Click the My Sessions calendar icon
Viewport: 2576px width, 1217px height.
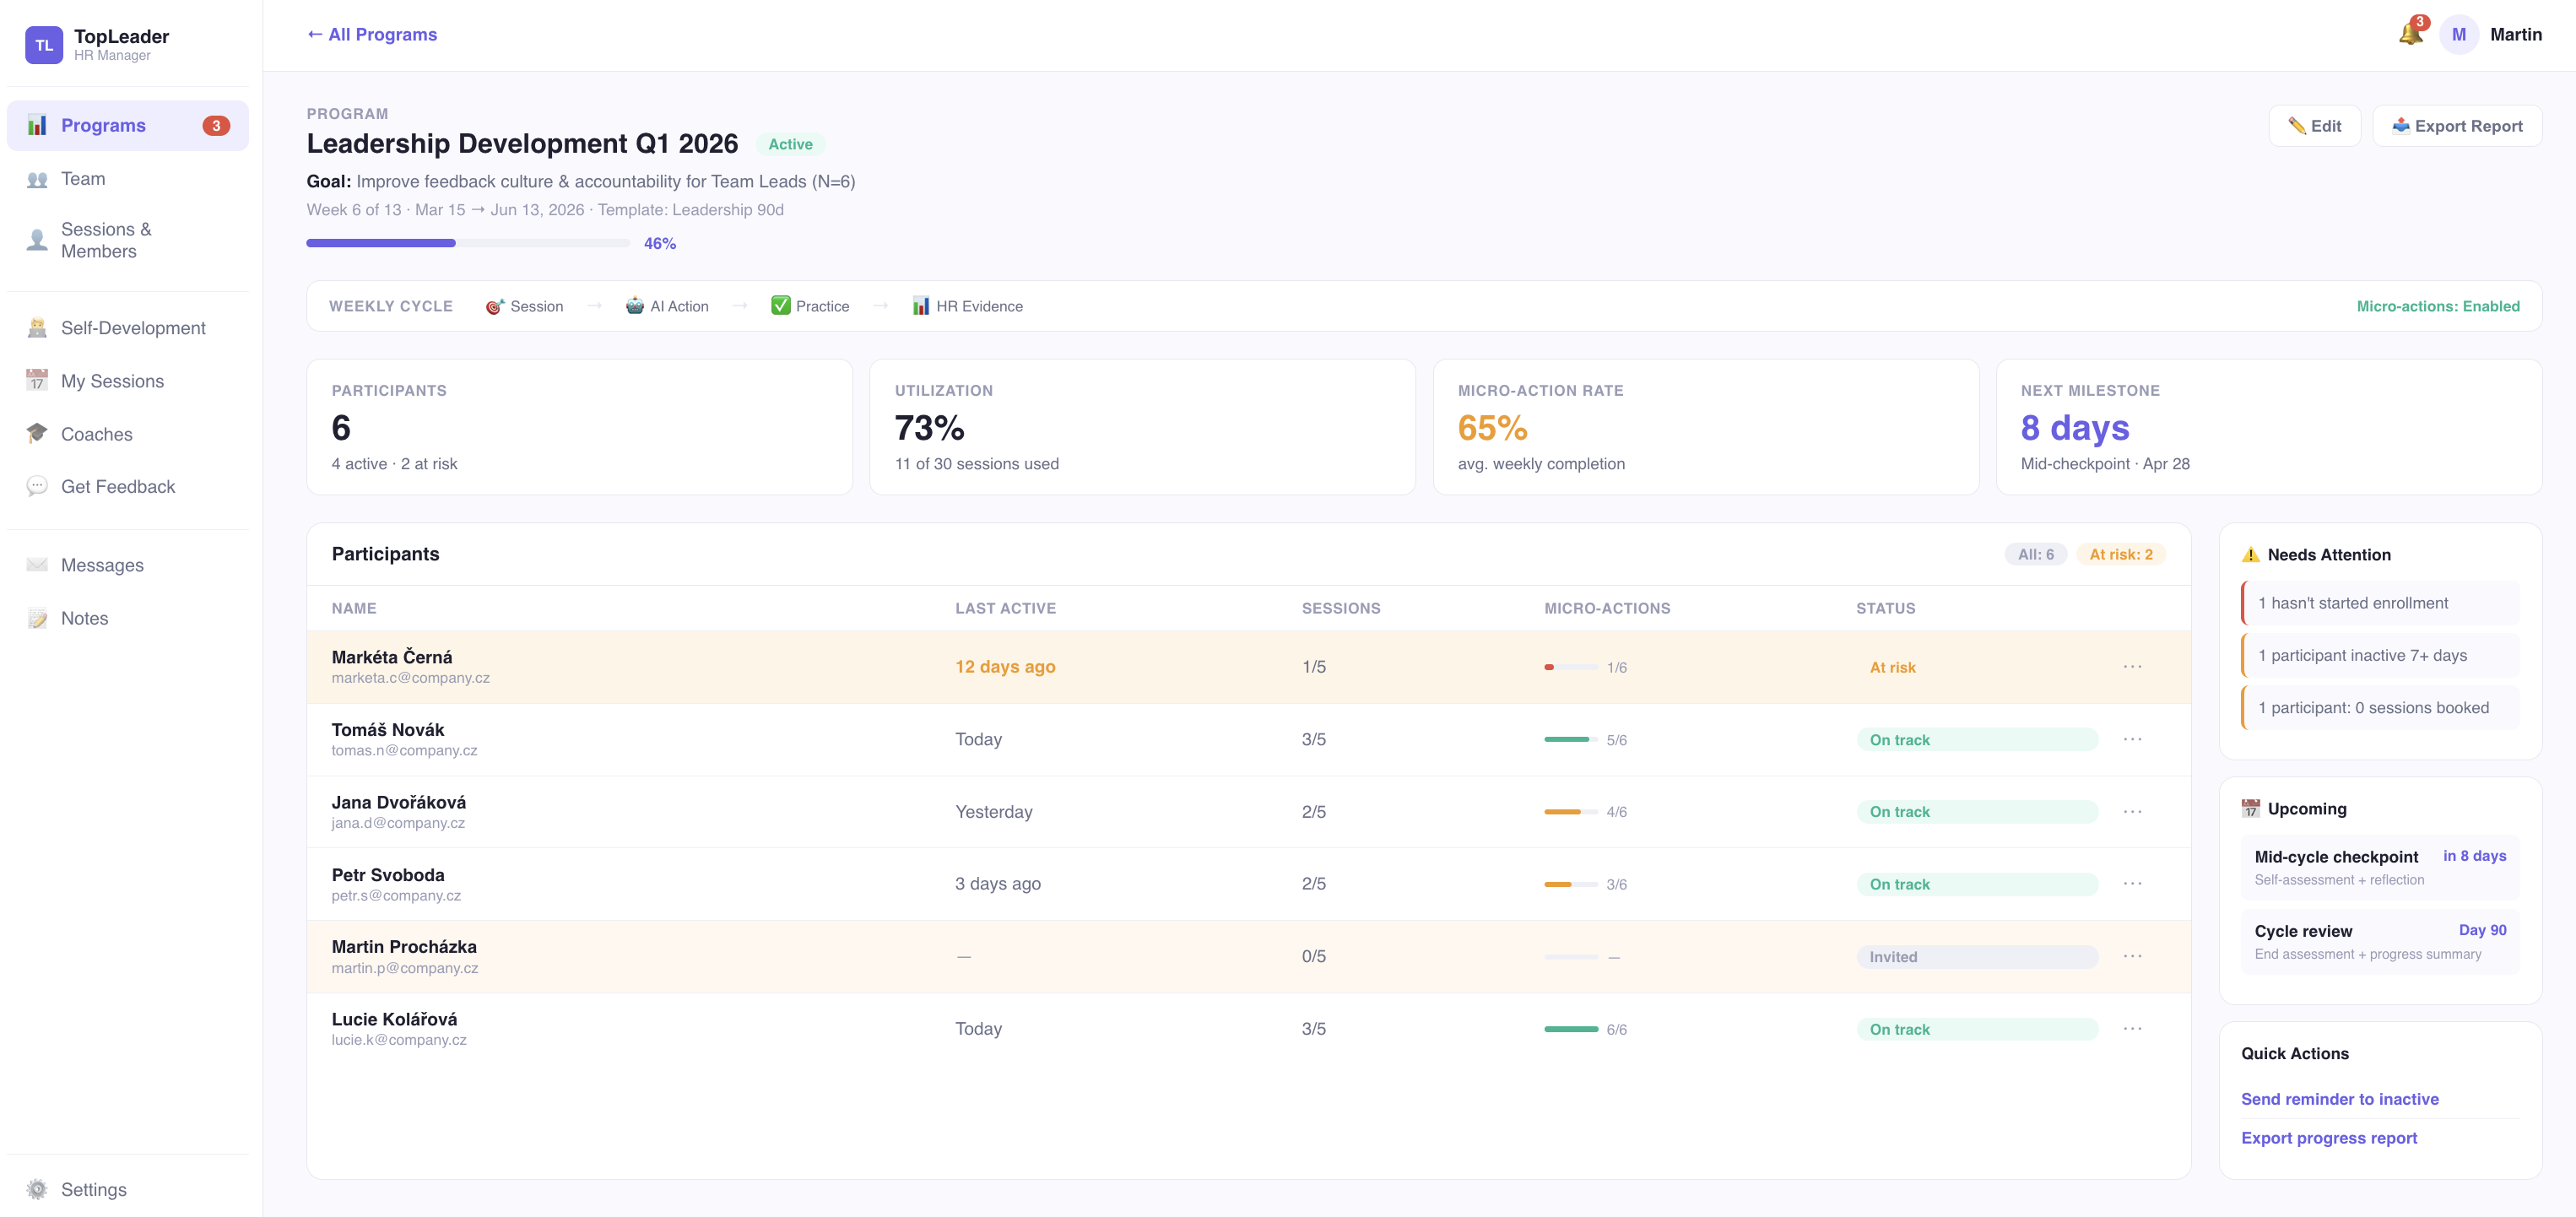point(37,381)
